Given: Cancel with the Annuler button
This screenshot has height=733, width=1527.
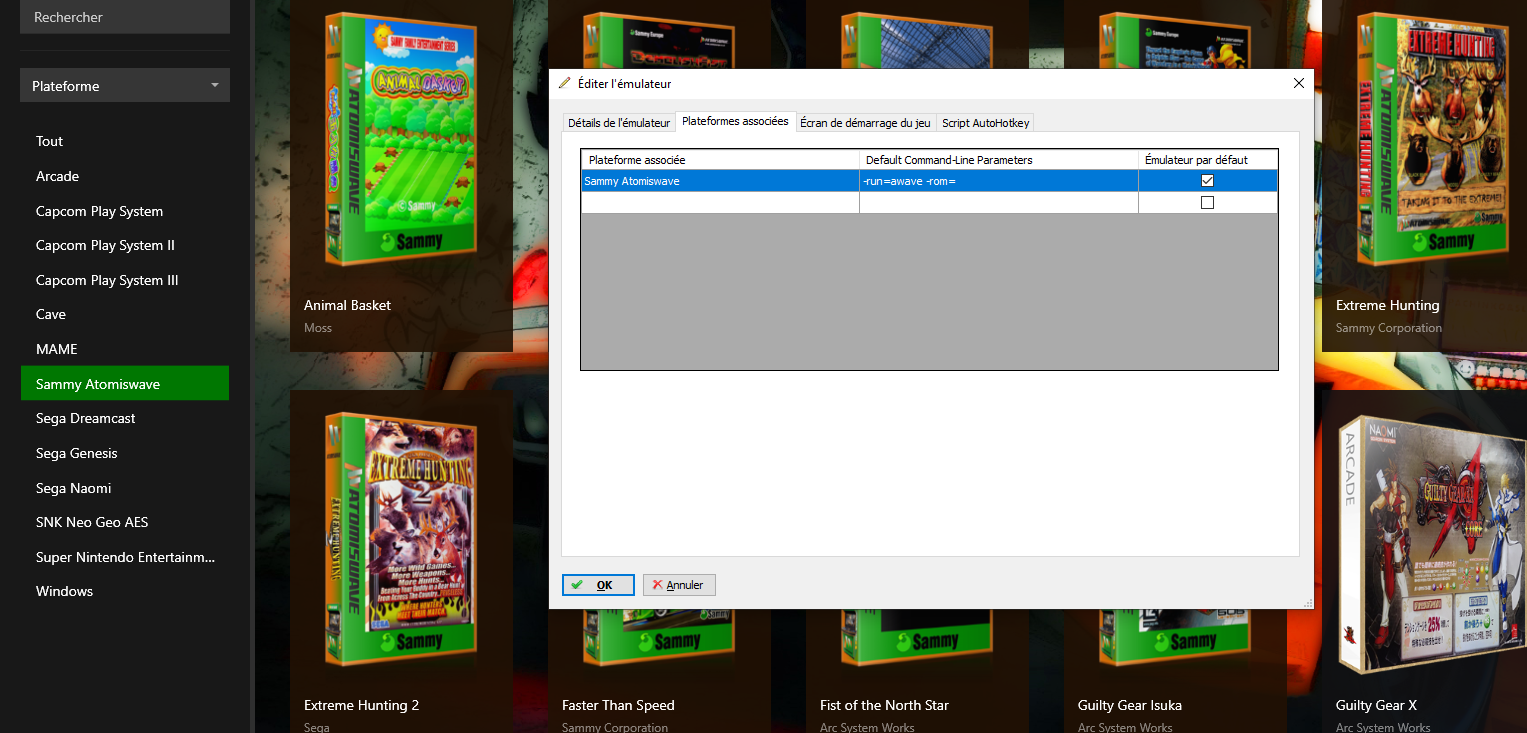Looking at the screenshot, I should click(679, 585).
